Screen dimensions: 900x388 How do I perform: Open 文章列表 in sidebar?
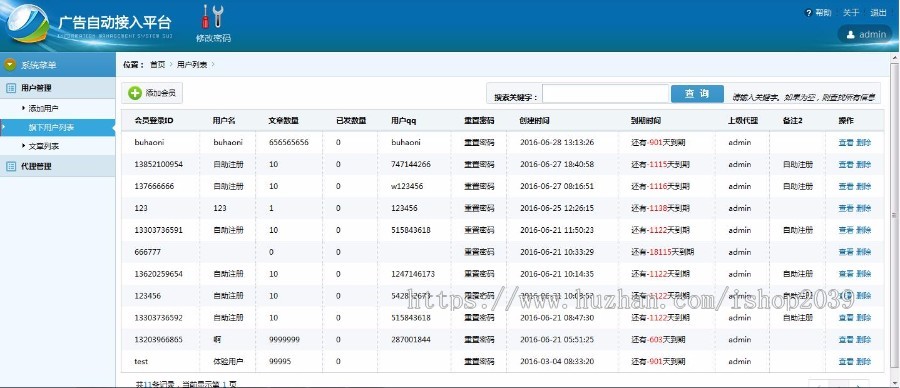click(x=44, y=146)
